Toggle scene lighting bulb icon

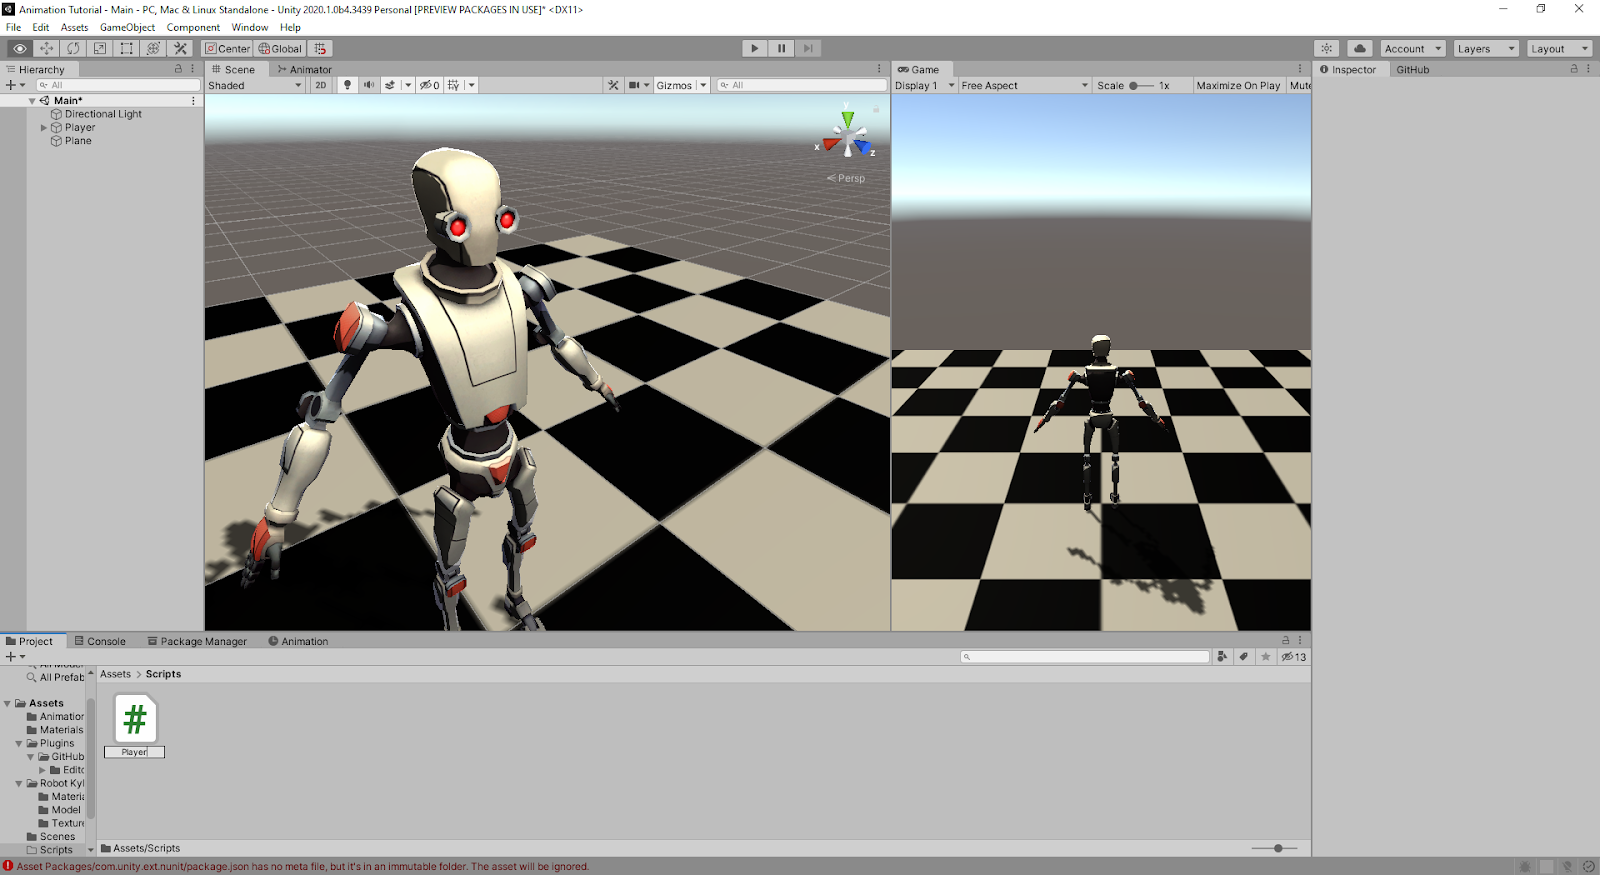coord(347,85)
